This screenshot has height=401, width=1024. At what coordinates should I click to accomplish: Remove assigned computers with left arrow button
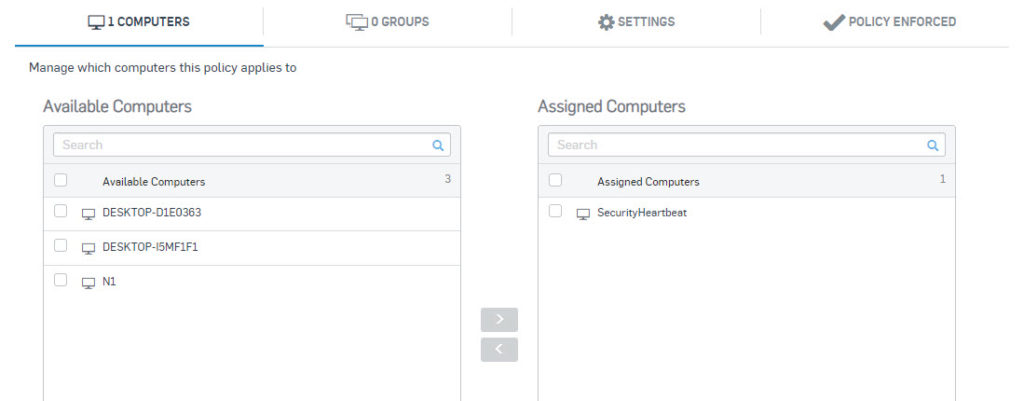499,350
